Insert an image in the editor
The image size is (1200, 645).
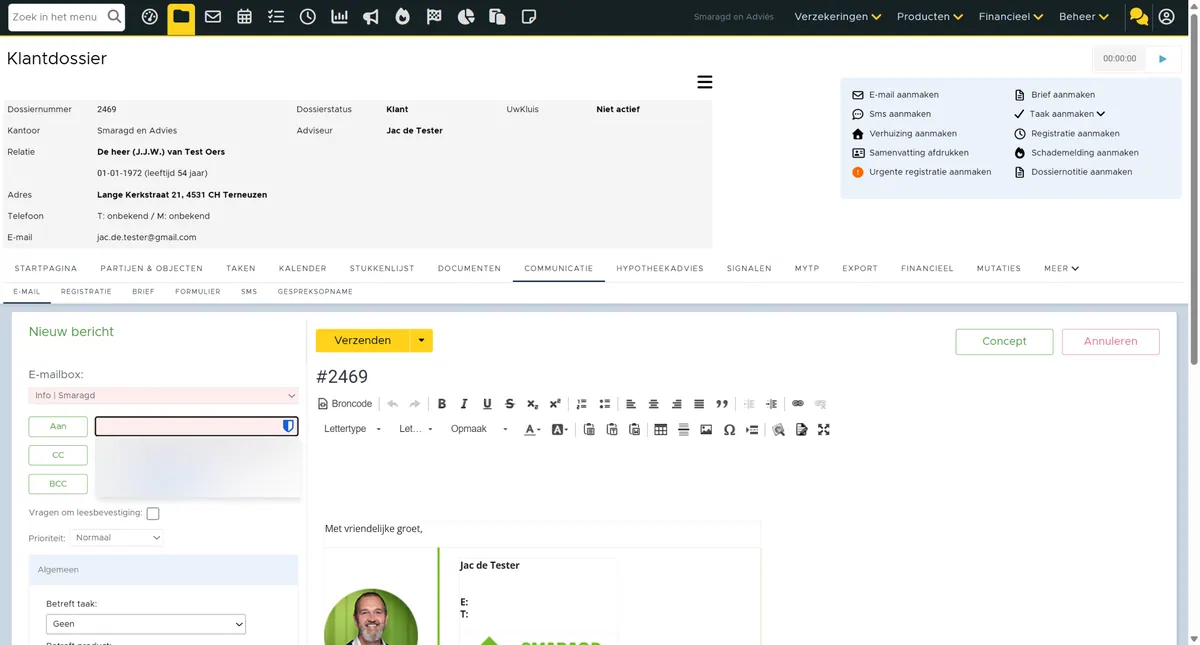click(x=706, y=430)
